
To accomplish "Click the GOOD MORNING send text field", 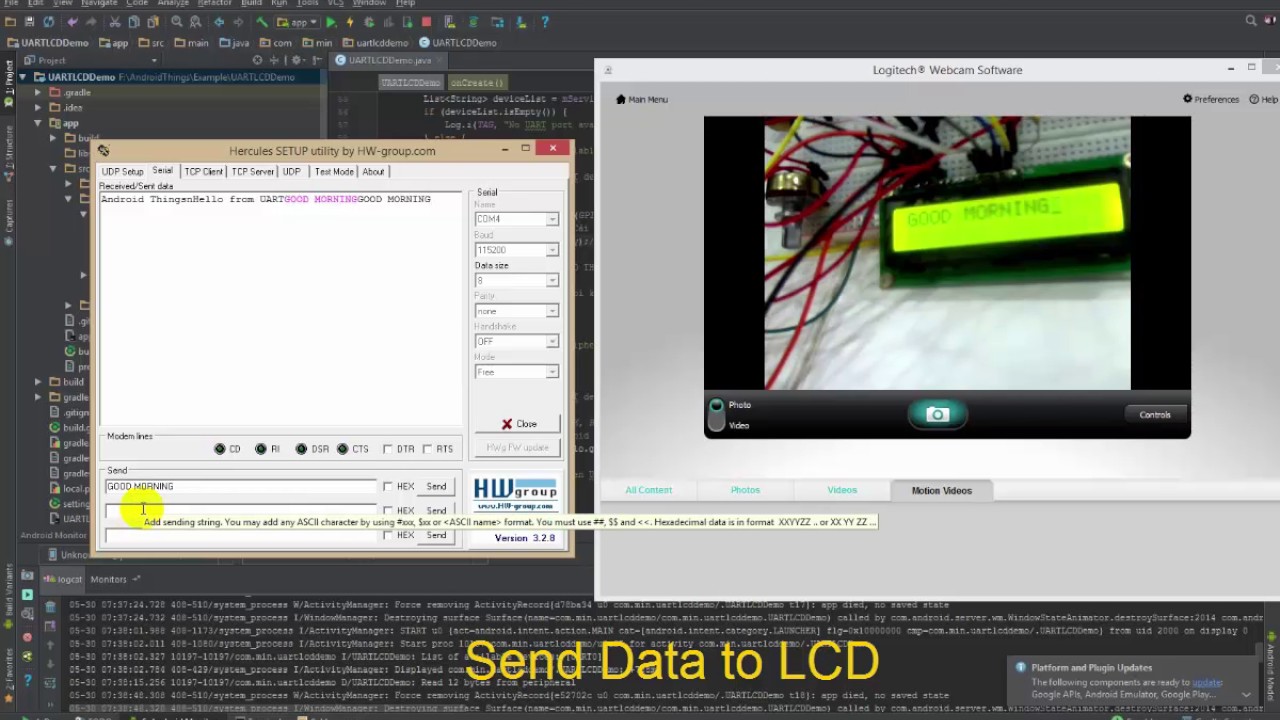I will 241,486.
